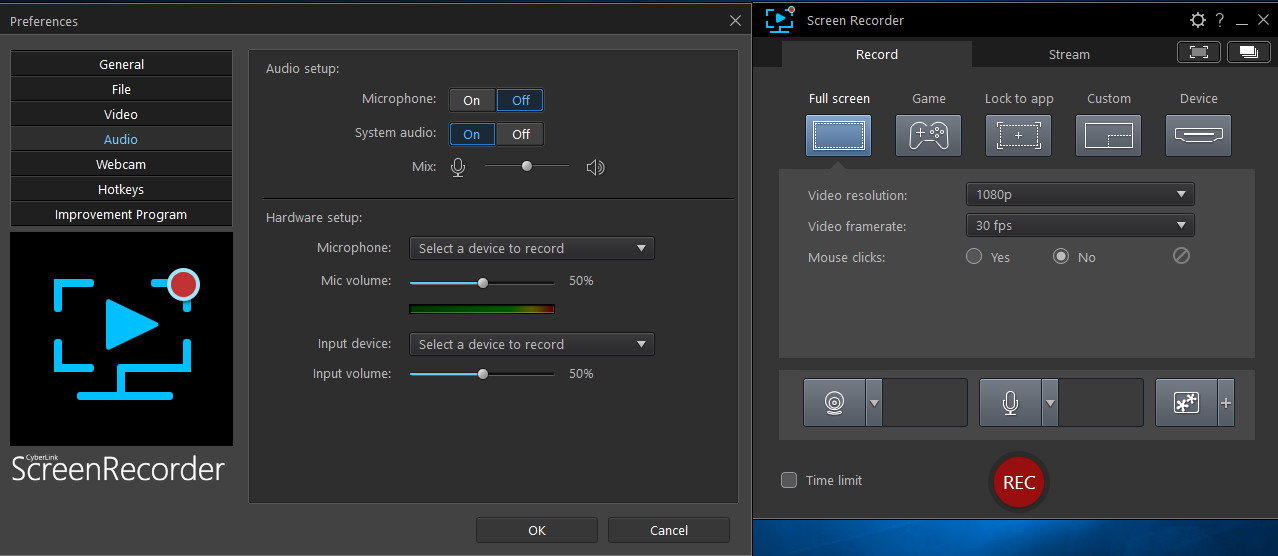Image resolution: width=1278 pixels, height=556 pixels.
Task: Select the Full screen capture mode icon
Action: 838,135
